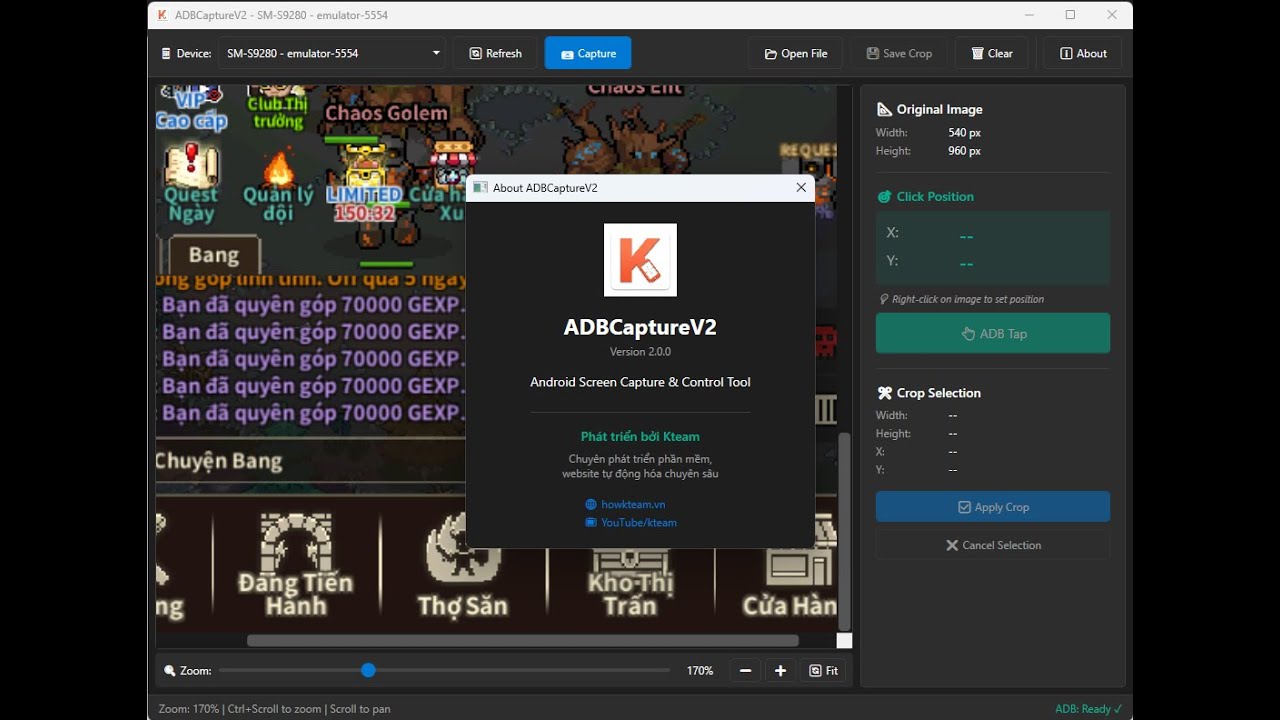This screenshot has width=1280, height=720.
Task: Click the blue Capture button
Action: pos(588,53)
